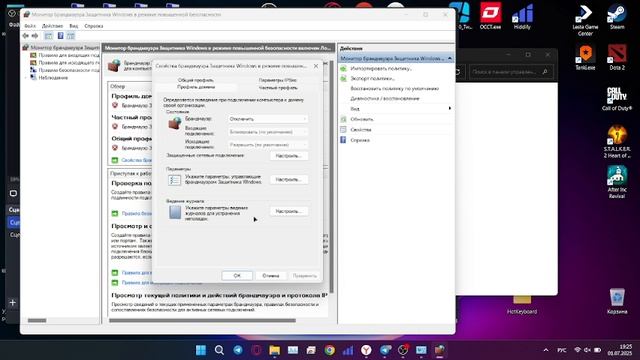Viewport: 640px width, 360px height.
Task: Open the Hiddify desktop shortcut
Action: pos(522,16)
